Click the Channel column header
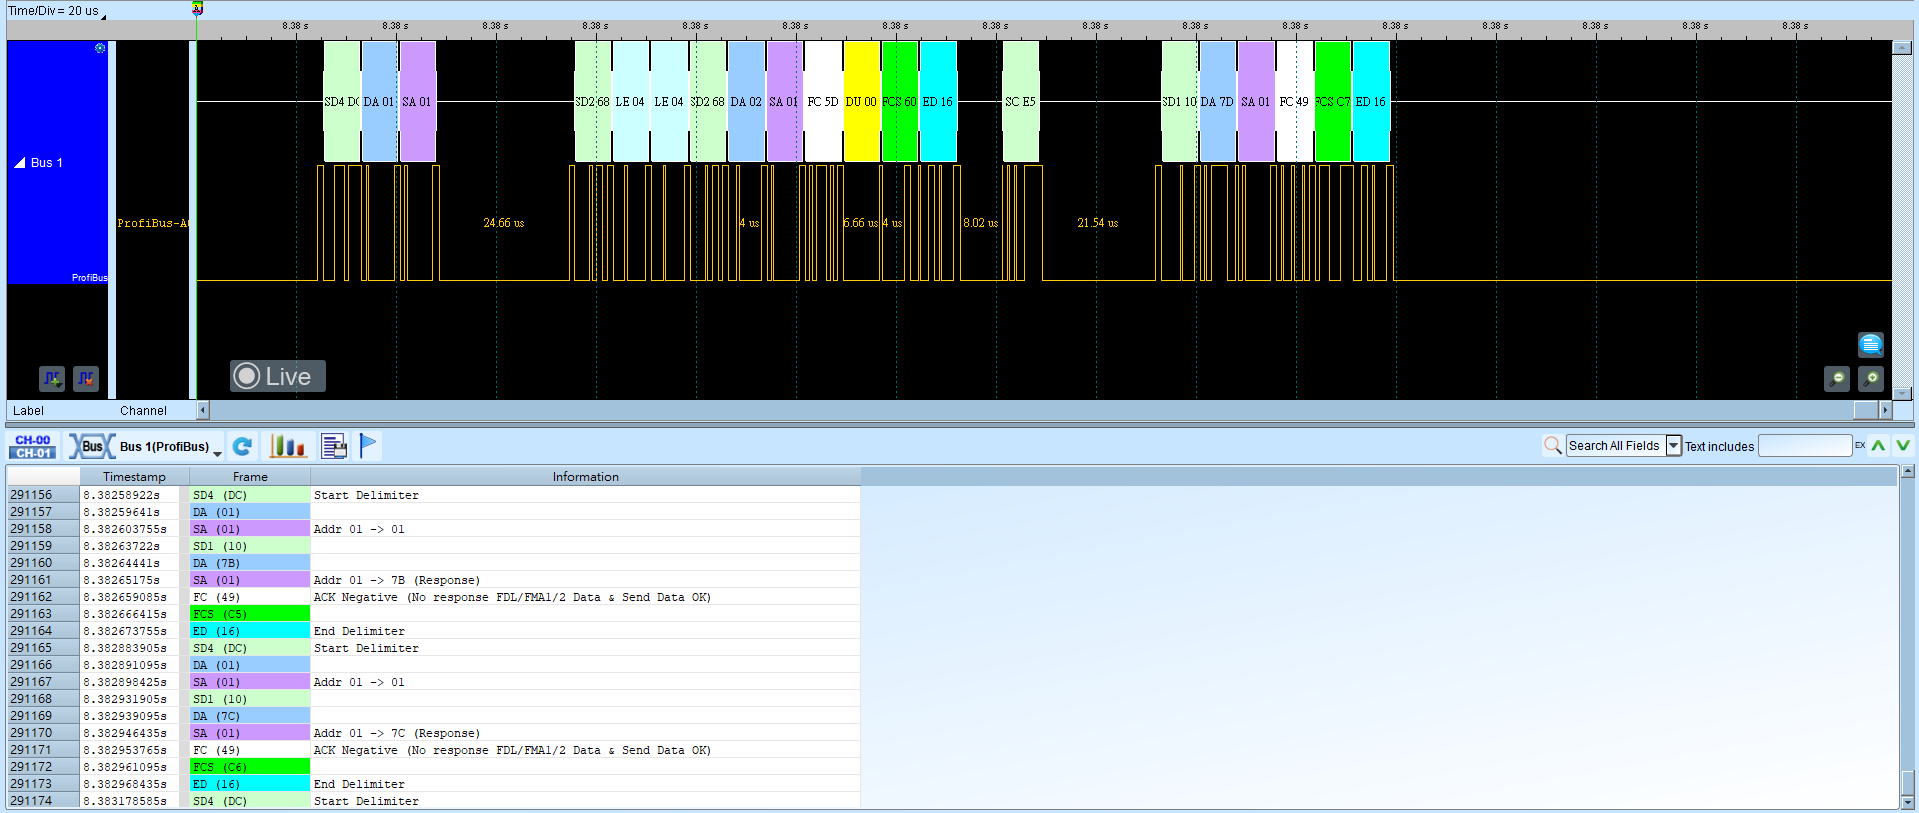The width and height of the screenshot is (1919, 813). pyautogui.click(x=143, y=411)
